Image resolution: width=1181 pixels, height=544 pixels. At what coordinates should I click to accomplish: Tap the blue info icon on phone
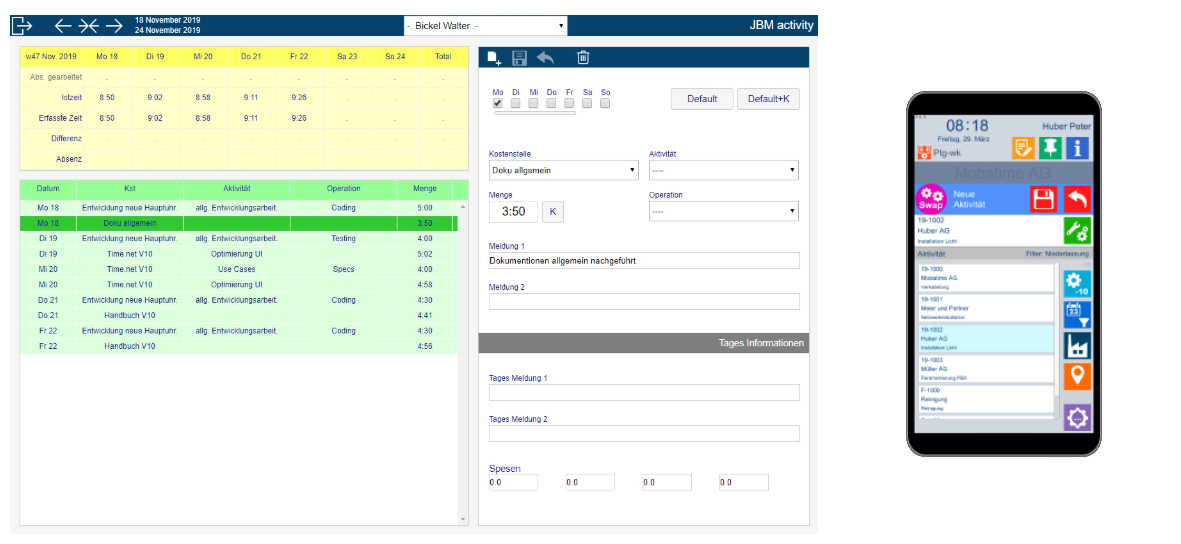(1077, 149)
